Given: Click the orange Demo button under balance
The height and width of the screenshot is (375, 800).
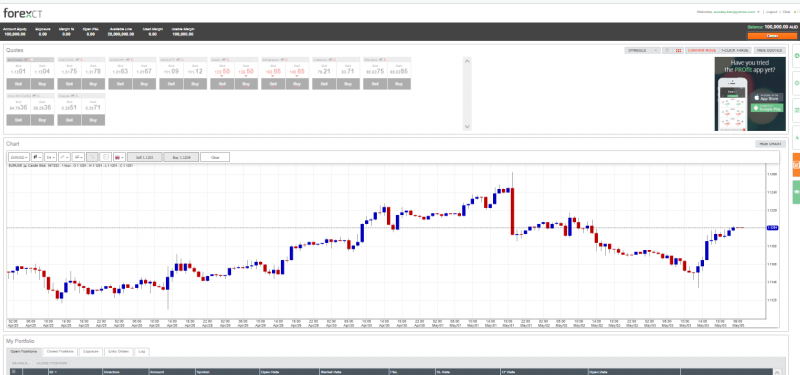Looking at the screenshot, I should pyautogui.click(x=771, y=36).
